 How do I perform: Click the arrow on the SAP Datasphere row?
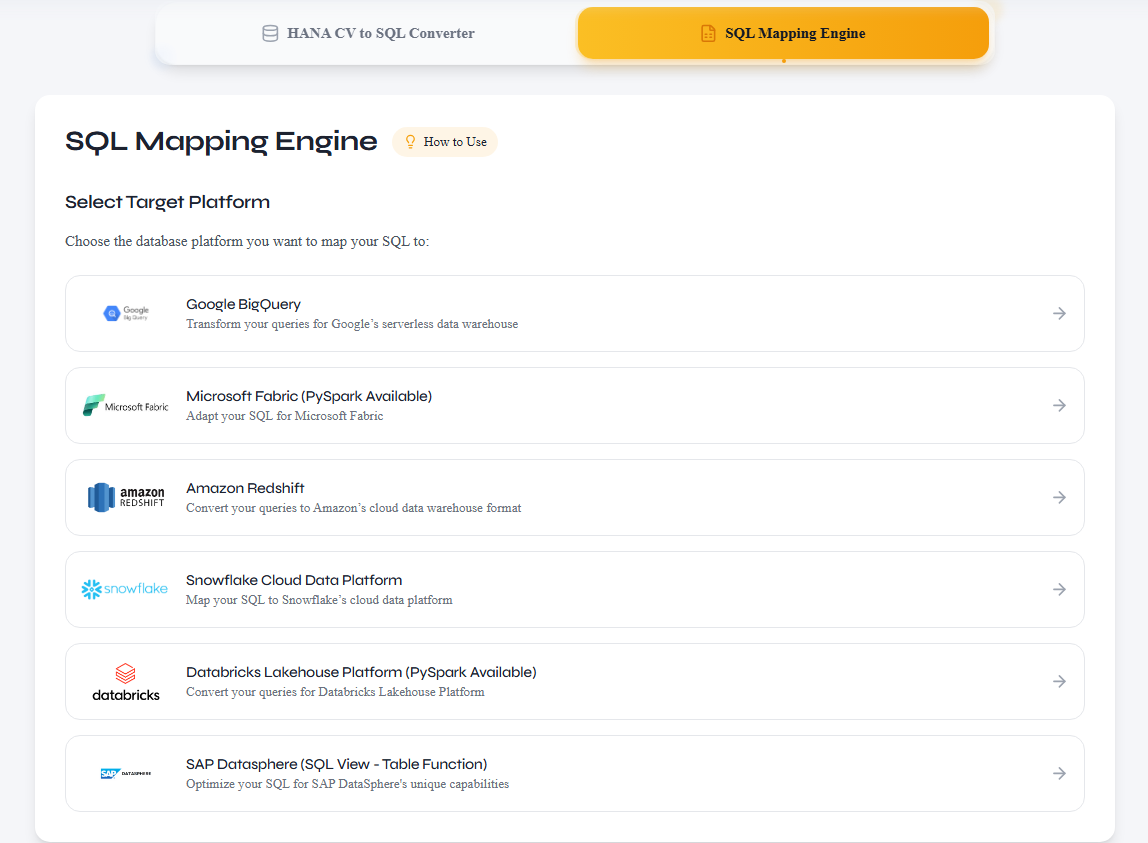point(1059,773)
